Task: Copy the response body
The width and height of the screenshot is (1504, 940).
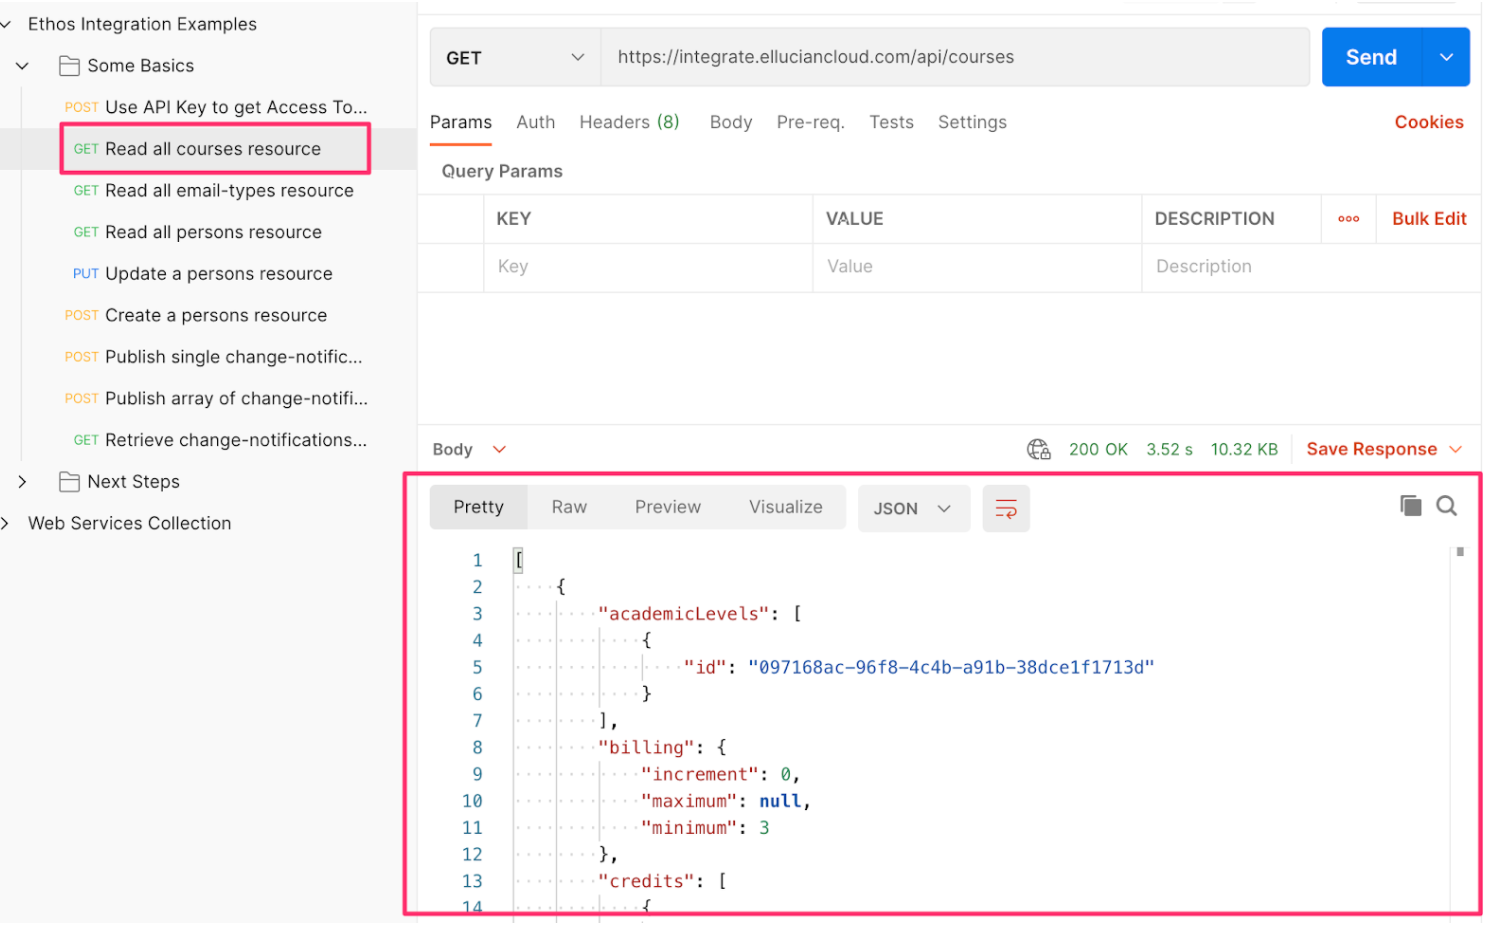Action: tap(1410, 506)
